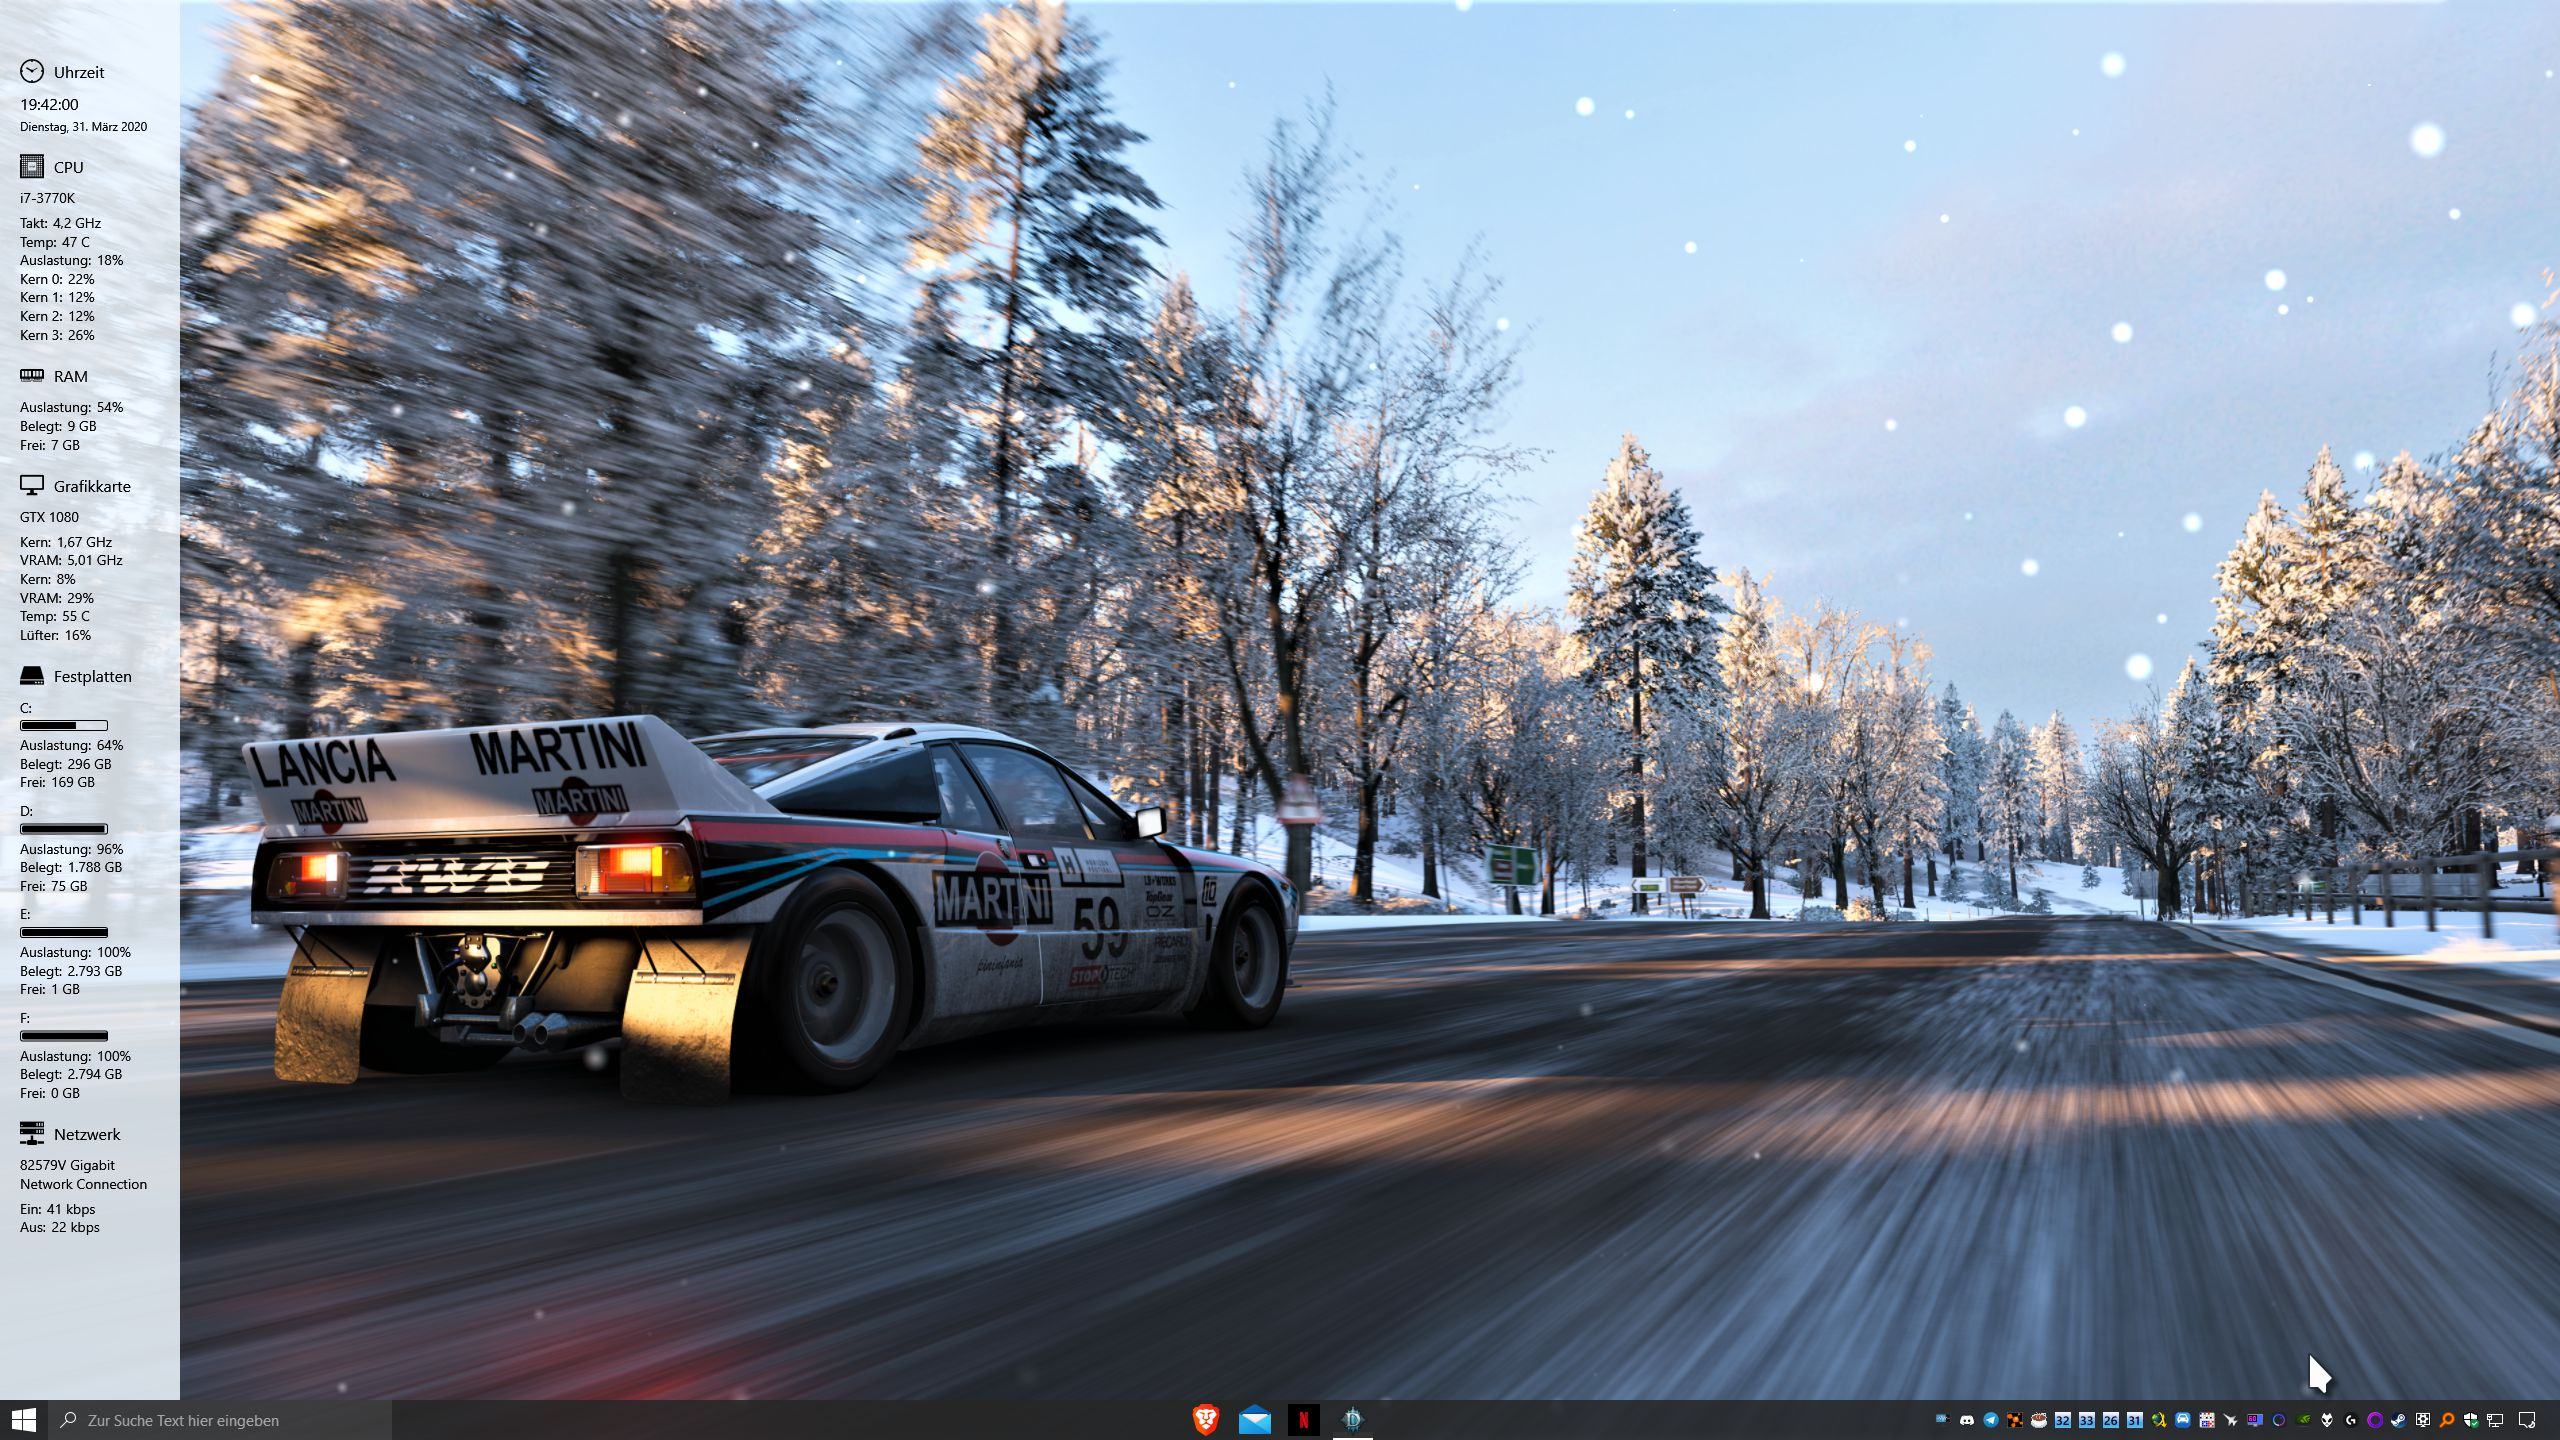Open the white fox mask tray icon
The image size is (2560, 1440).
coord(2327,1420)
